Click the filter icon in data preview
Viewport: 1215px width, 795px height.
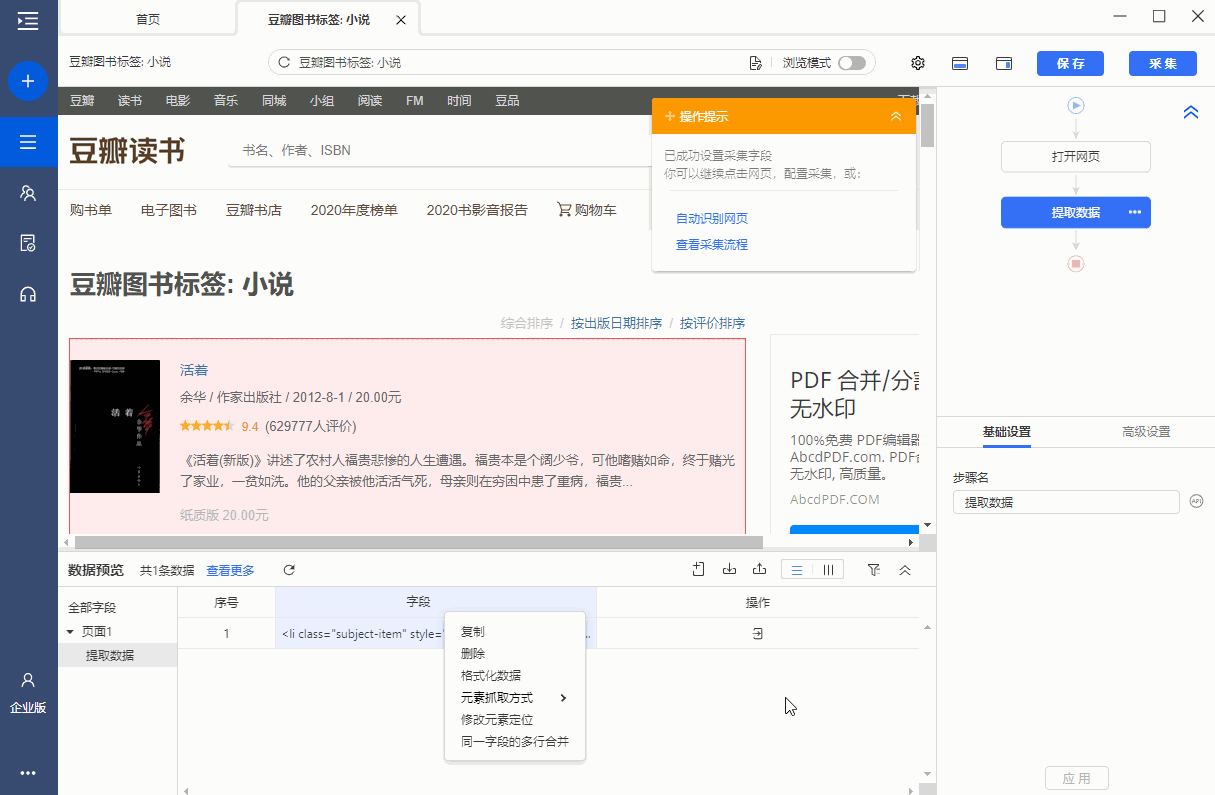[x=874, y=570]
